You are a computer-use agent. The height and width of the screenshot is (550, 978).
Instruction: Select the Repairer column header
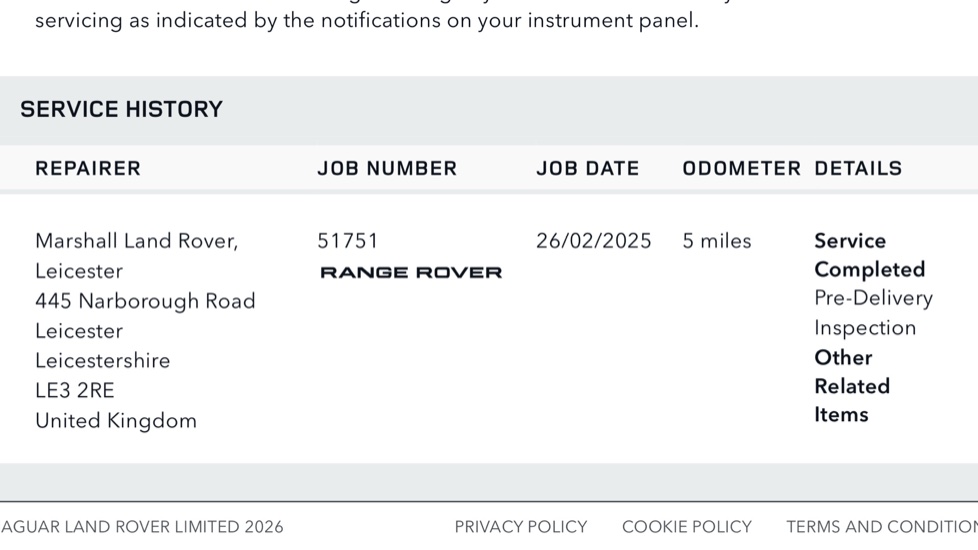(88, 169)
